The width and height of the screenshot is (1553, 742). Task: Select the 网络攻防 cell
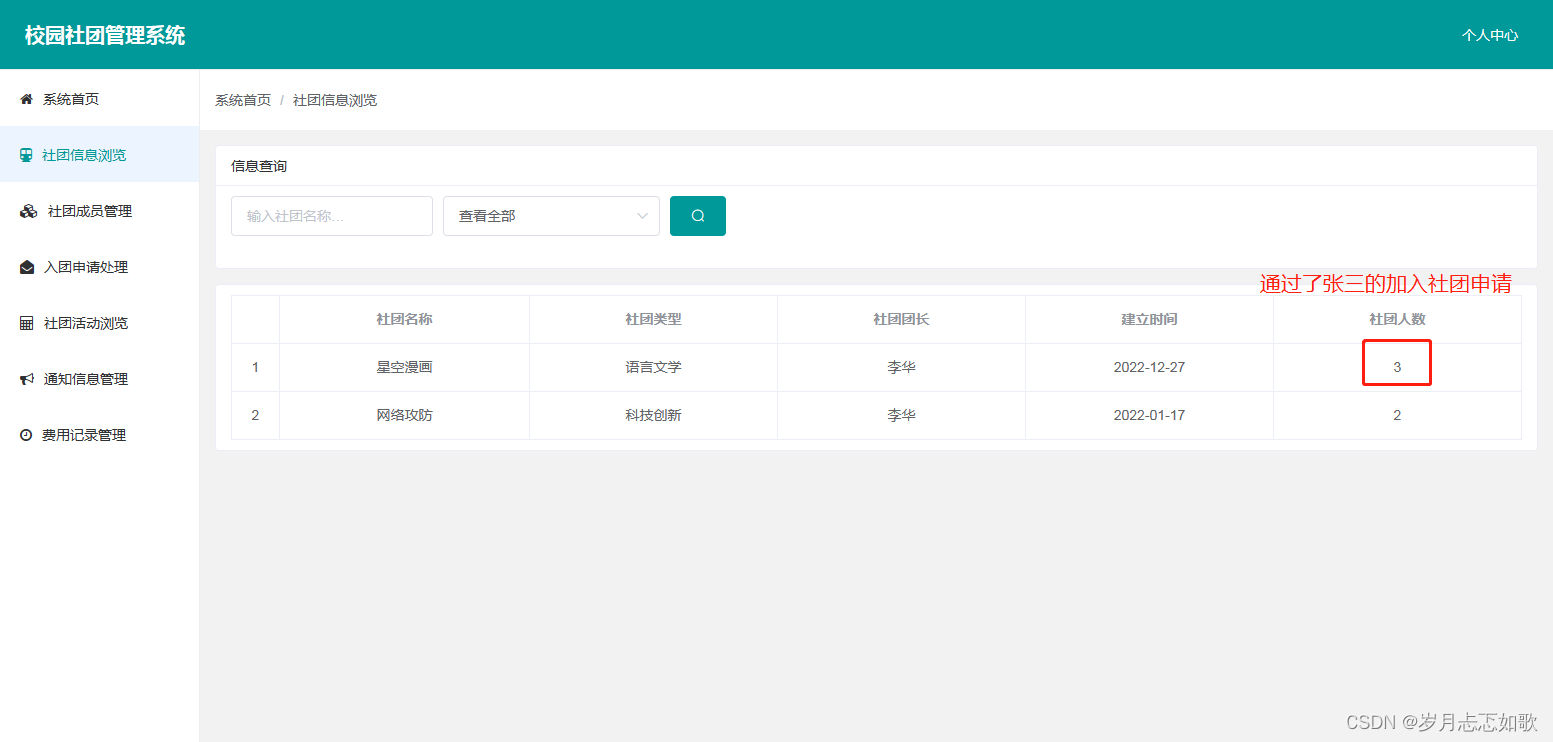(404, 415)
